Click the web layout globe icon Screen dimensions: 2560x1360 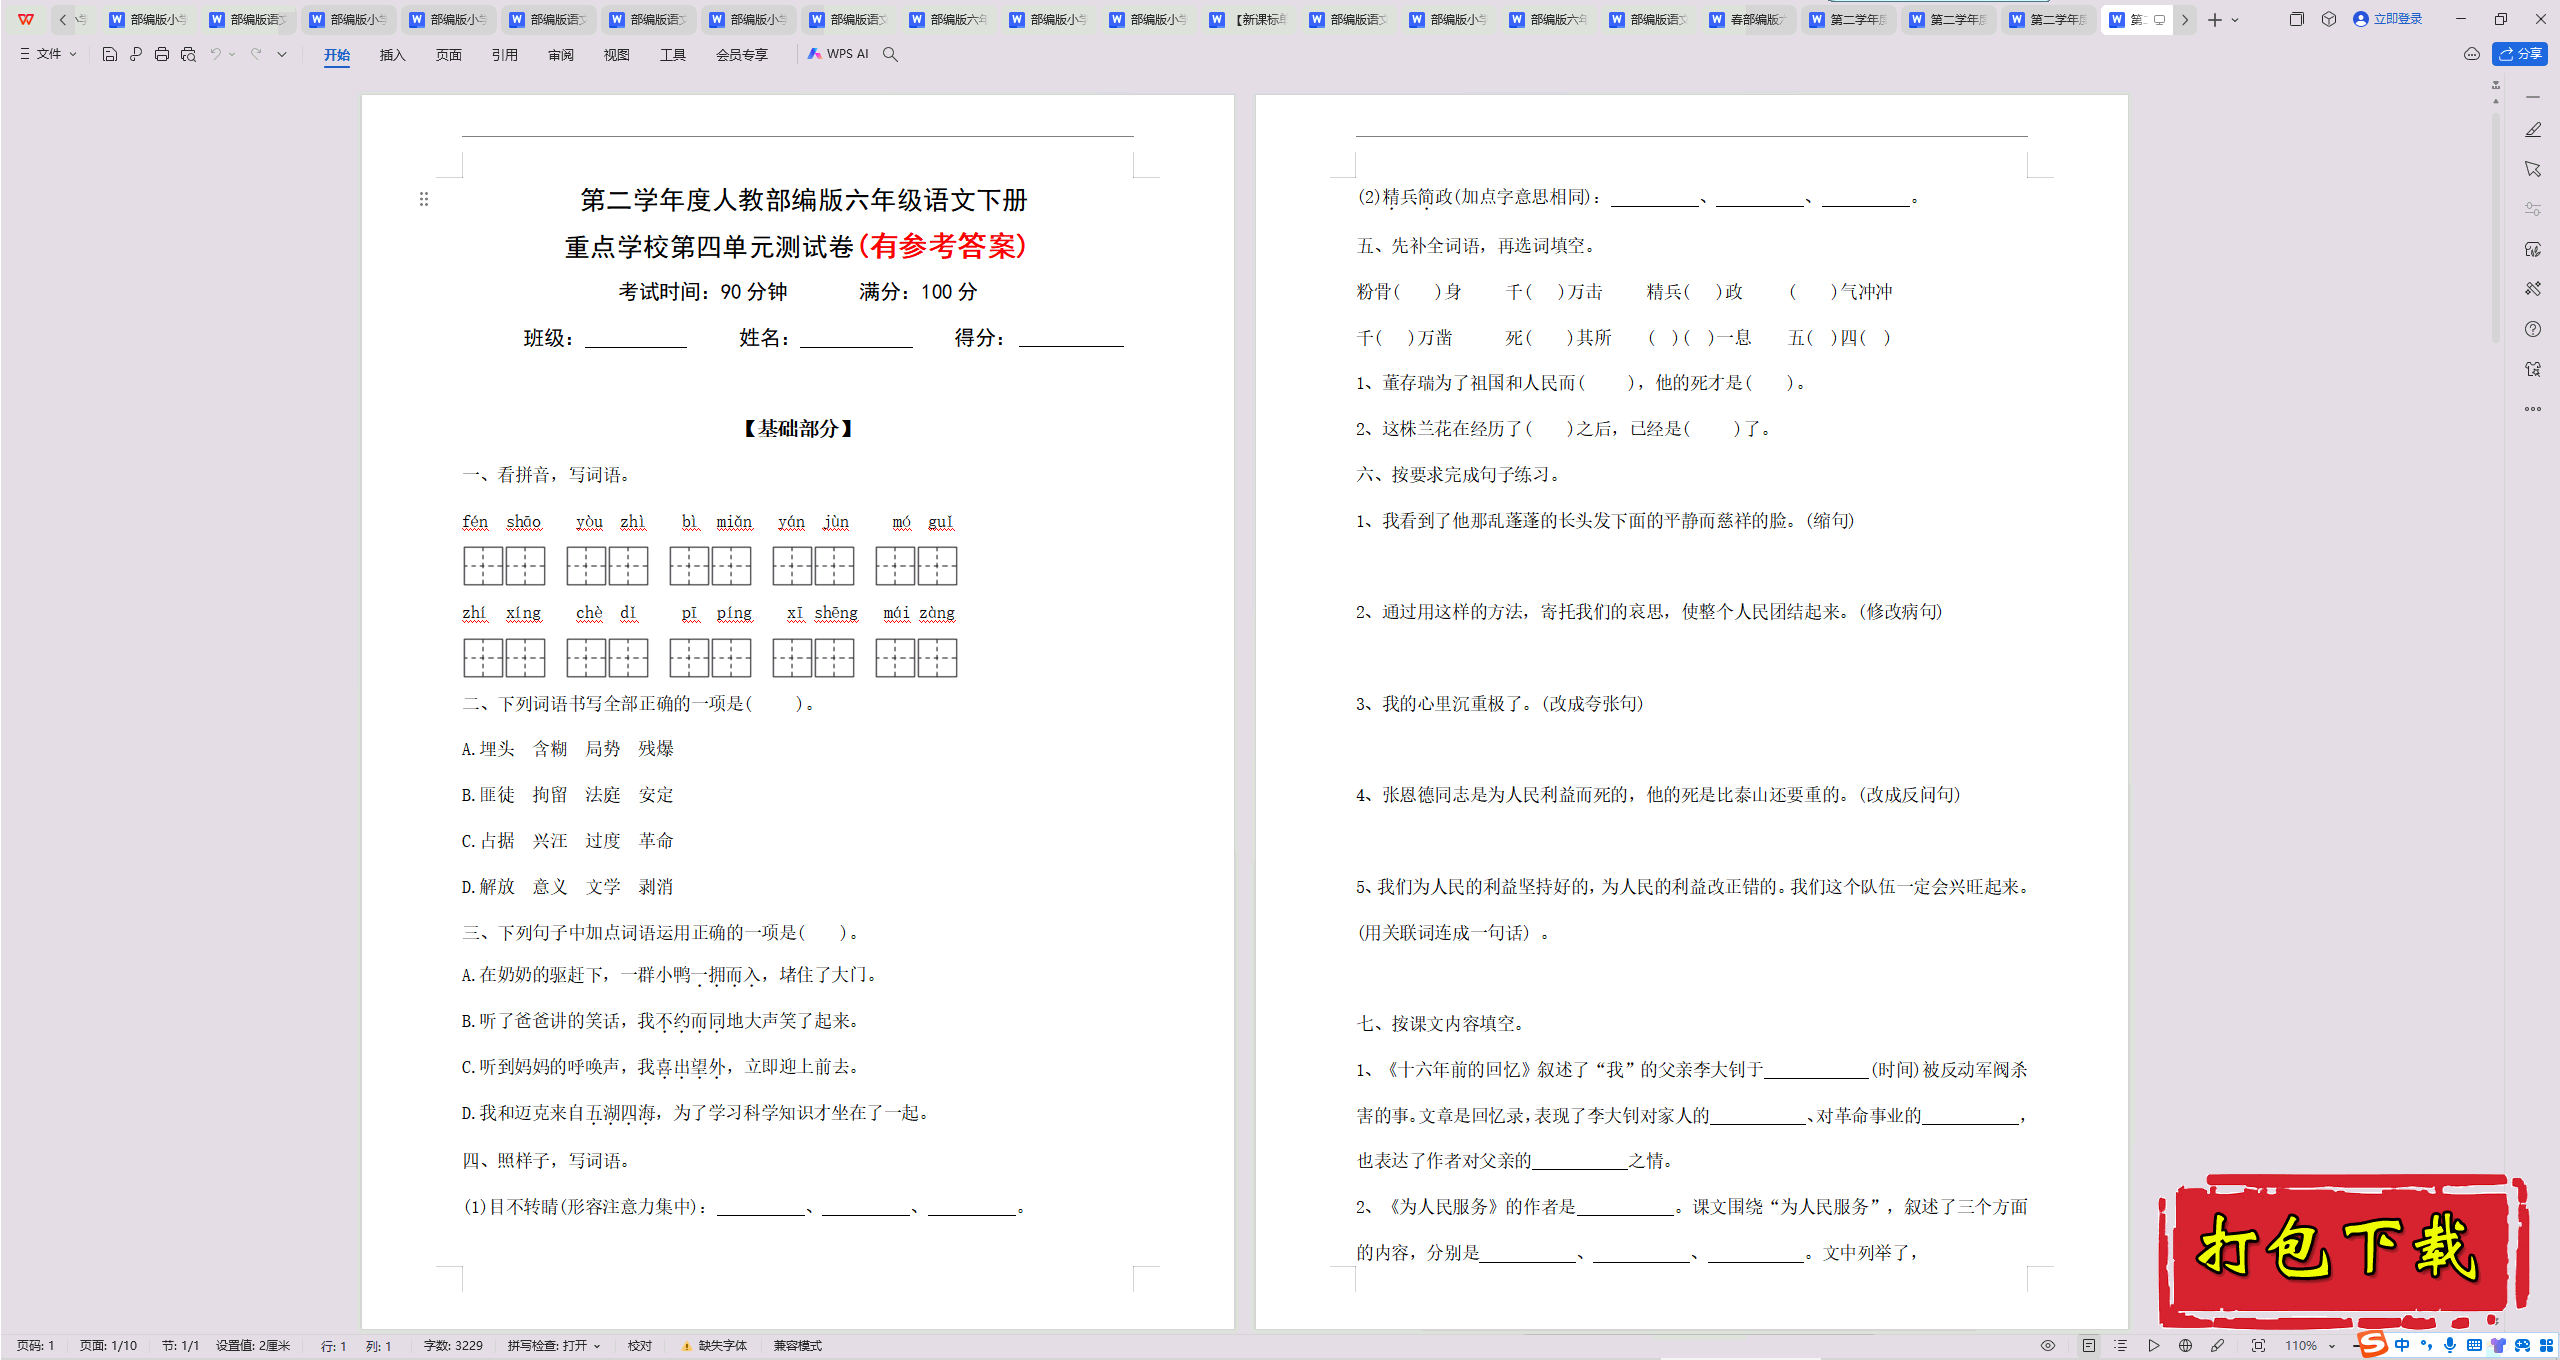[x=2185, y=1346]
